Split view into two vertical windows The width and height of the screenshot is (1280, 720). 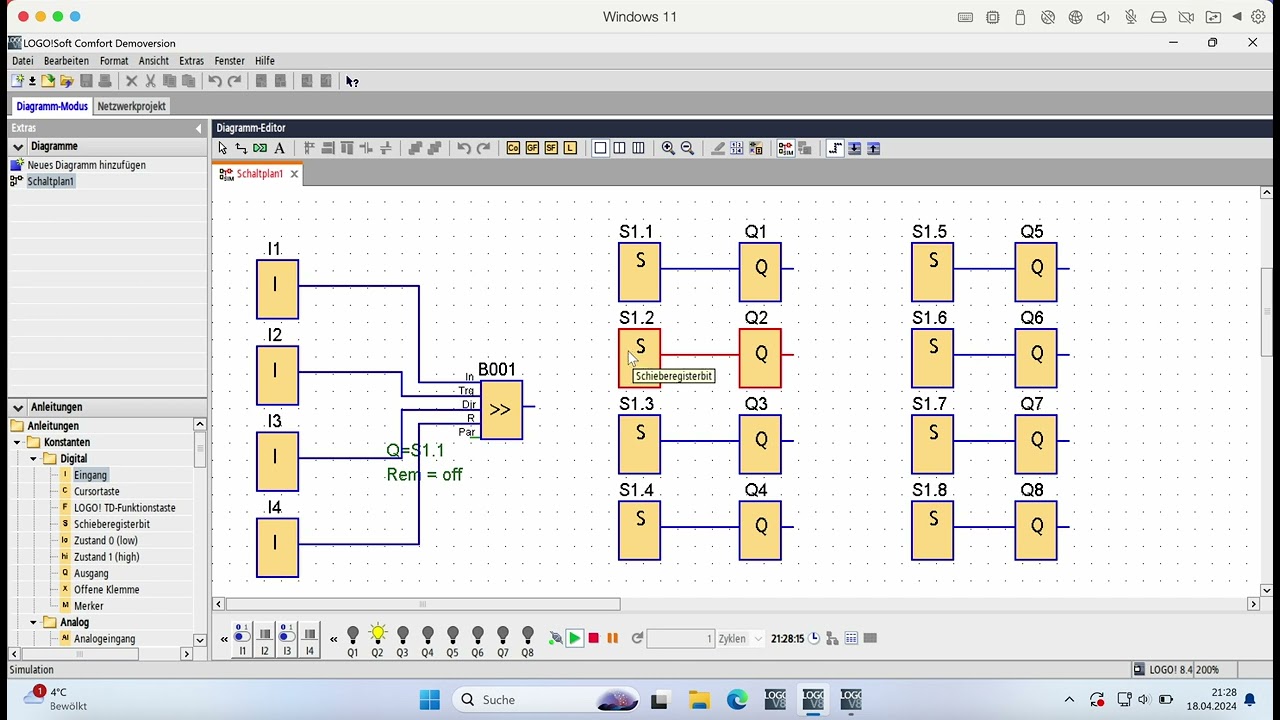pos(619,148)
